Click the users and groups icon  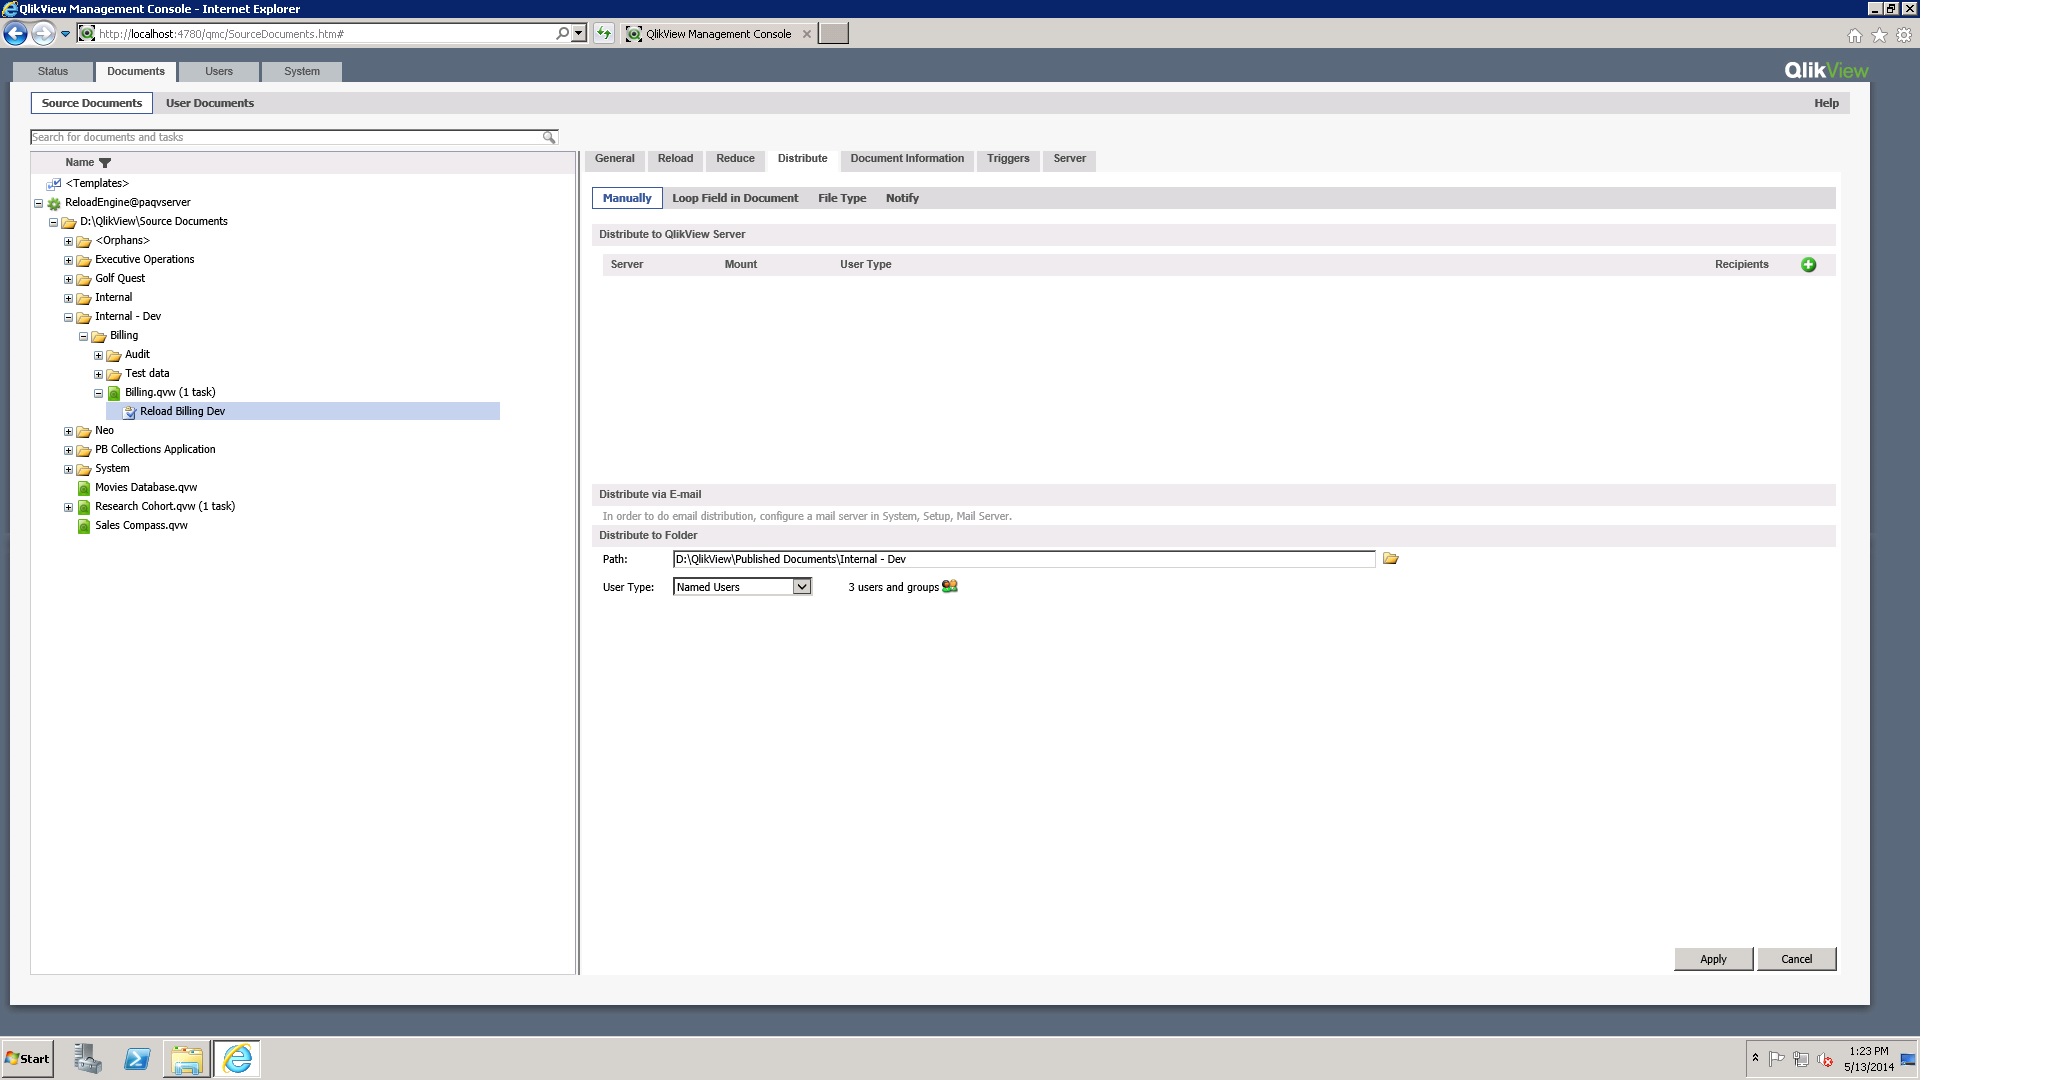[x=950, y=587]
